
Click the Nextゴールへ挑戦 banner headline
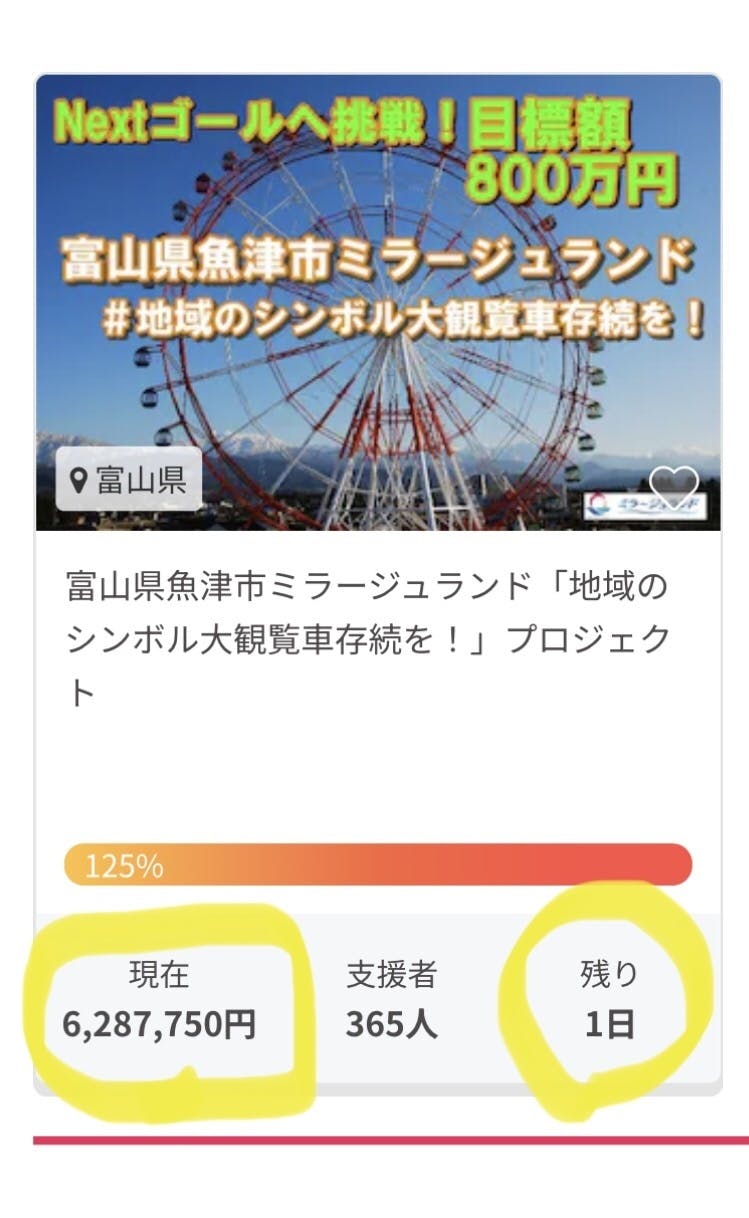[255, 122]
